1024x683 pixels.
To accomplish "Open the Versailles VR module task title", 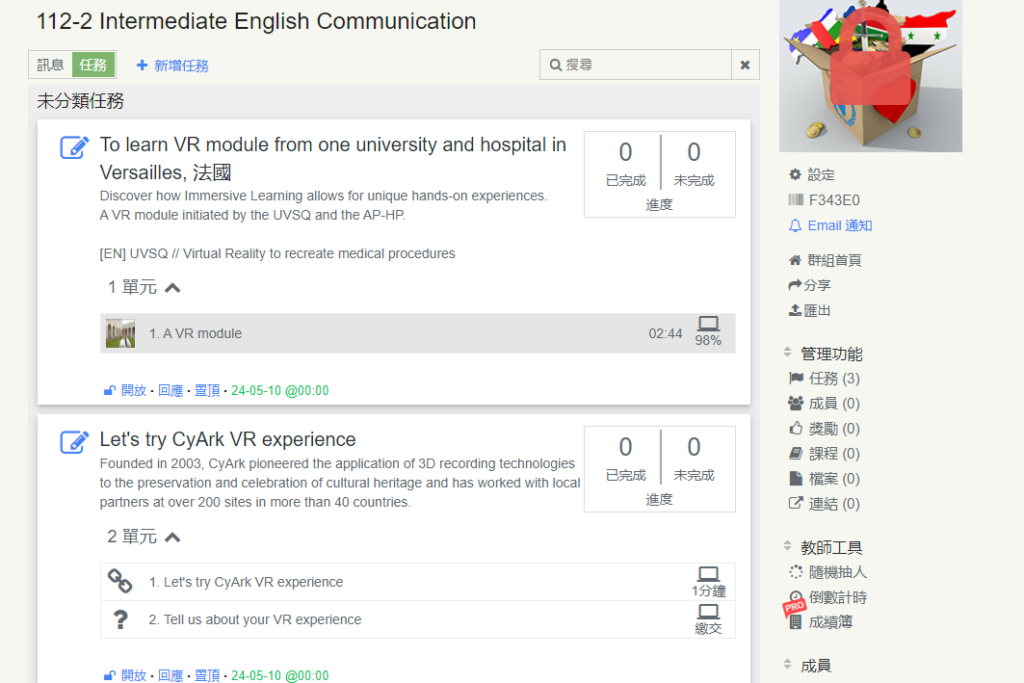I will coord(333,158).
